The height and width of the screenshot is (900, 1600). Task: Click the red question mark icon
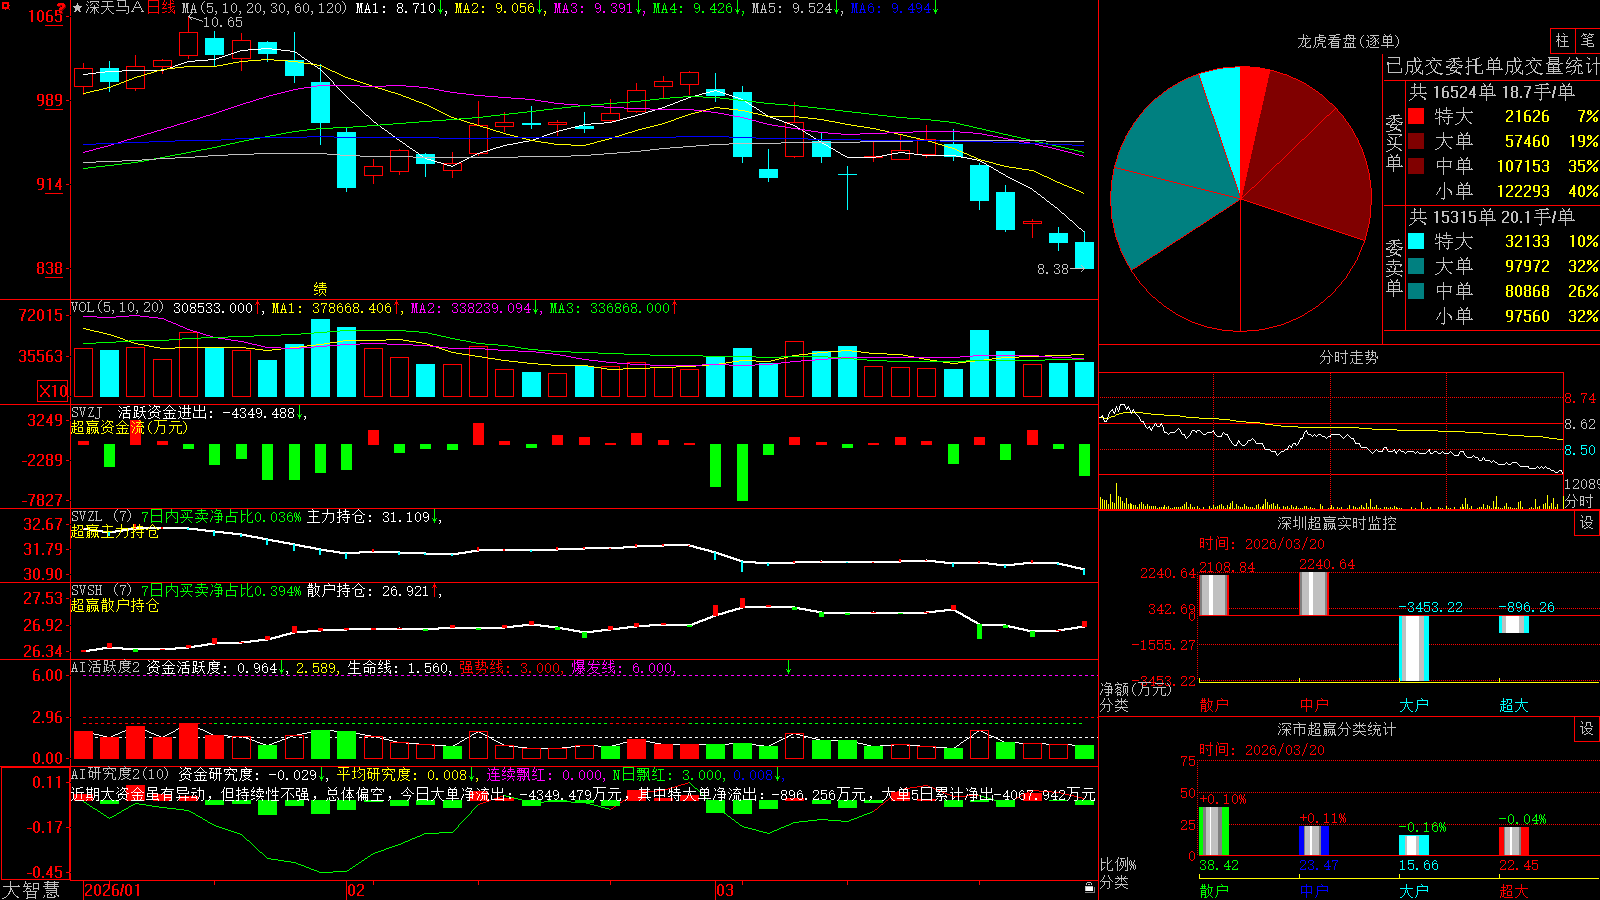pyautogui.click(x=63, y=8)
